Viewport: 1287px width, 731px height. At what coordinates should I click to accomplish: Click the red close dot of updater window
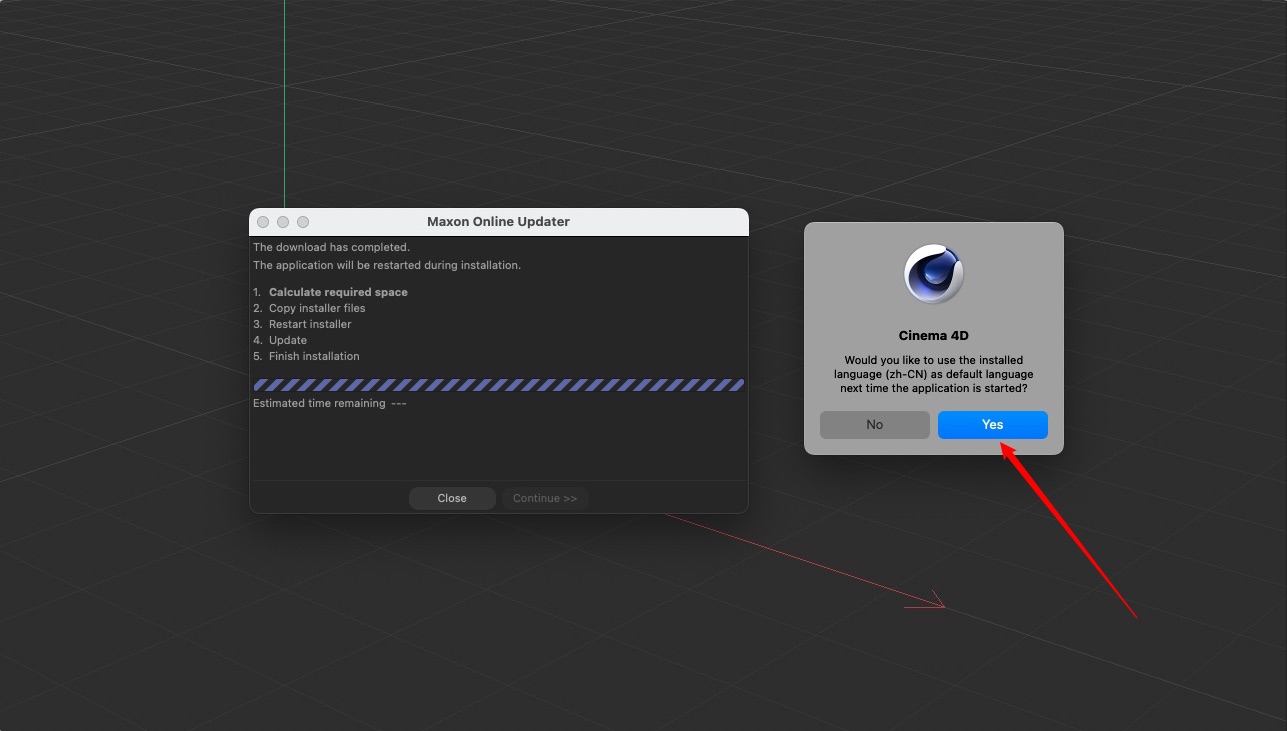[263, 222]
